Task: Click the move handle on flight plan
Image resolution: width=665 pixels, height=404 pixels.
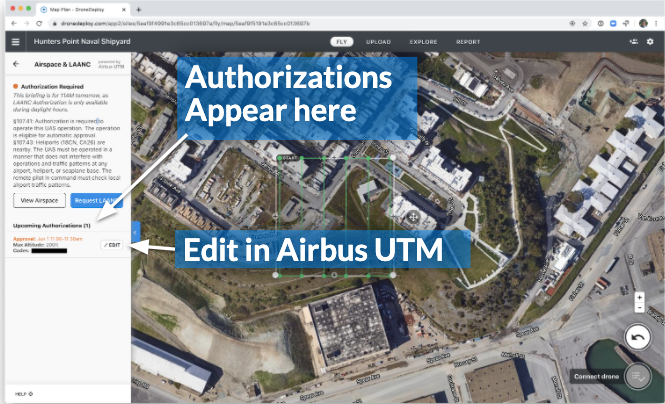Action: pyautogui.click(x=413, y=217)
